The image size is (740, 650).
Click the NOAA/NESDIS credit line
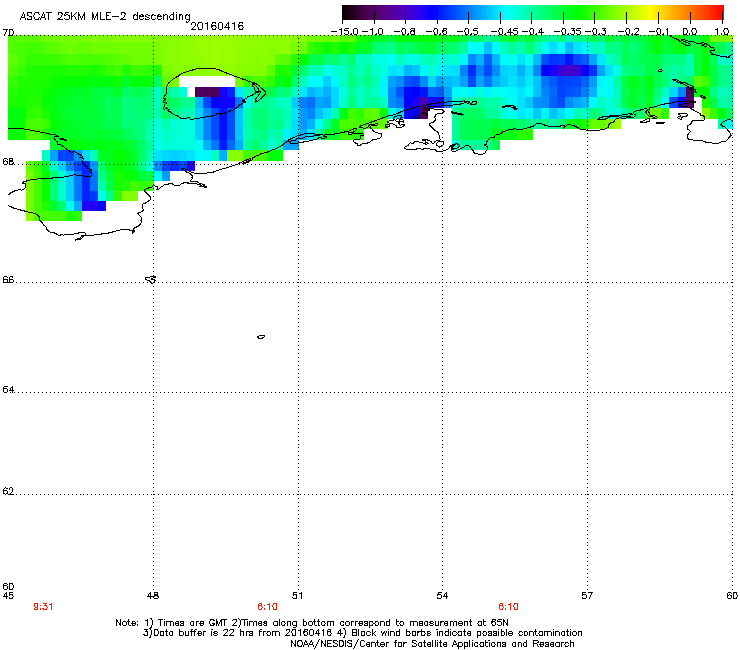[x=432, y=644]
